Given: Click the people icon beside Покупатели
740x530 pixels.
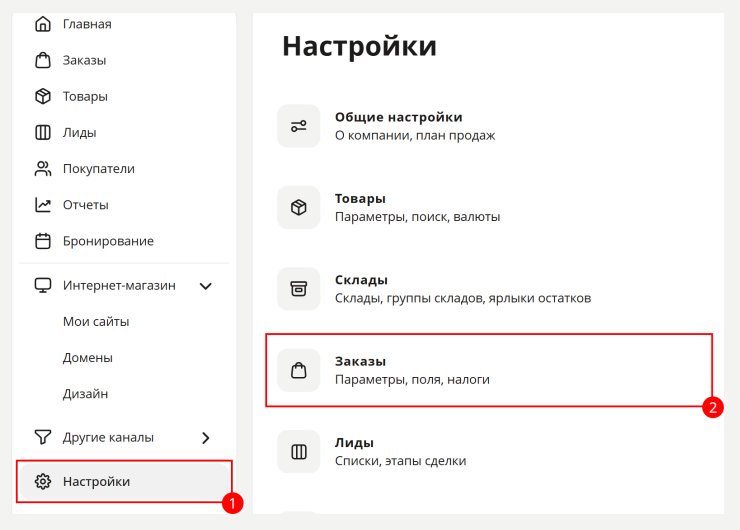Looking at the screenshot, I should coord(43,168).
